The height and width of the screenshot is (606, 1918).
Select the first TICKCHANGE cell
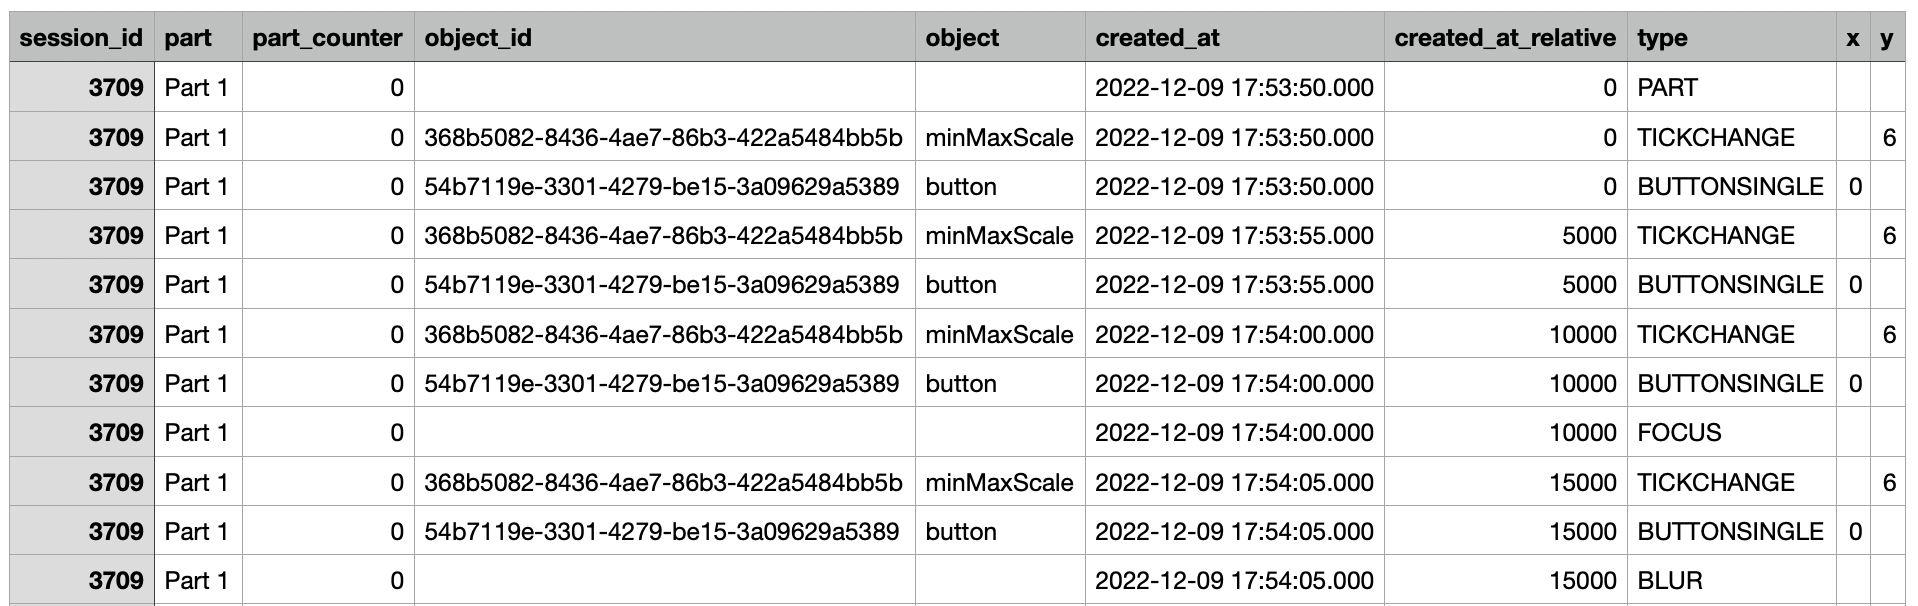tap(1732, 137)
